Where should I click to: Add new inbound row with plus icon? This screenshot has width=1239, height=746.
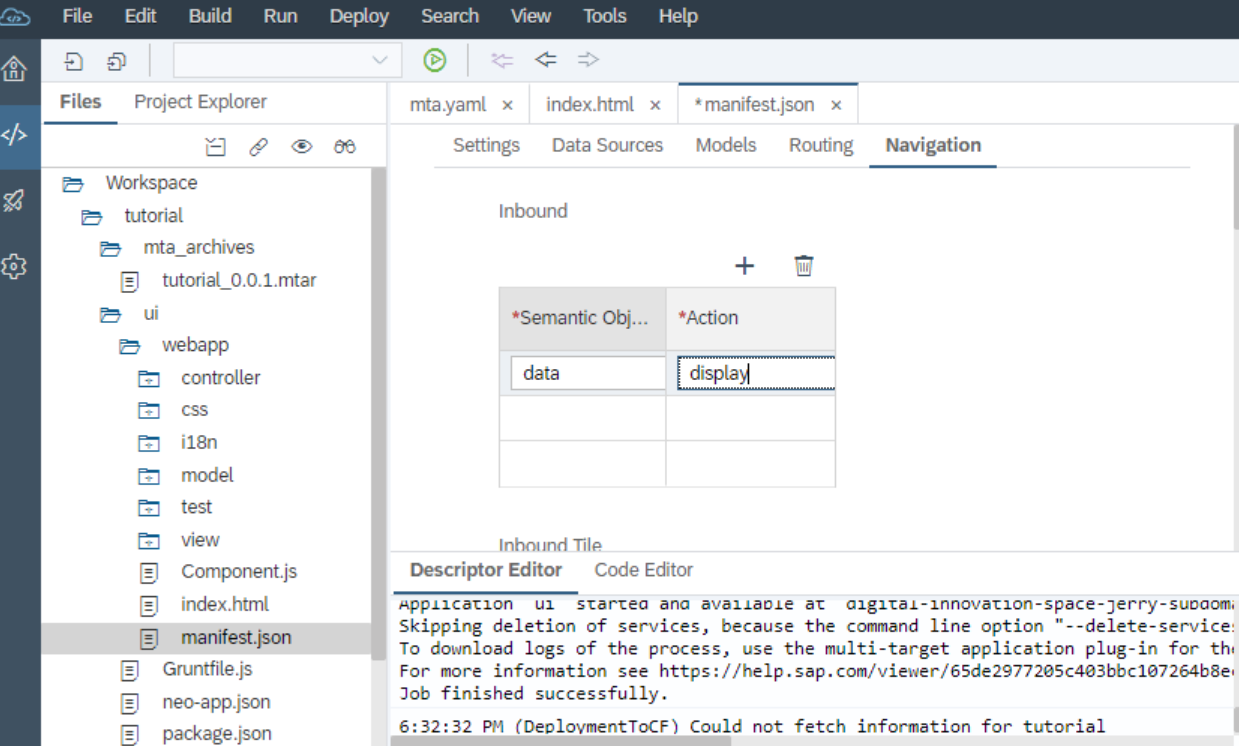pyautogui.click(x=744, y=266)
